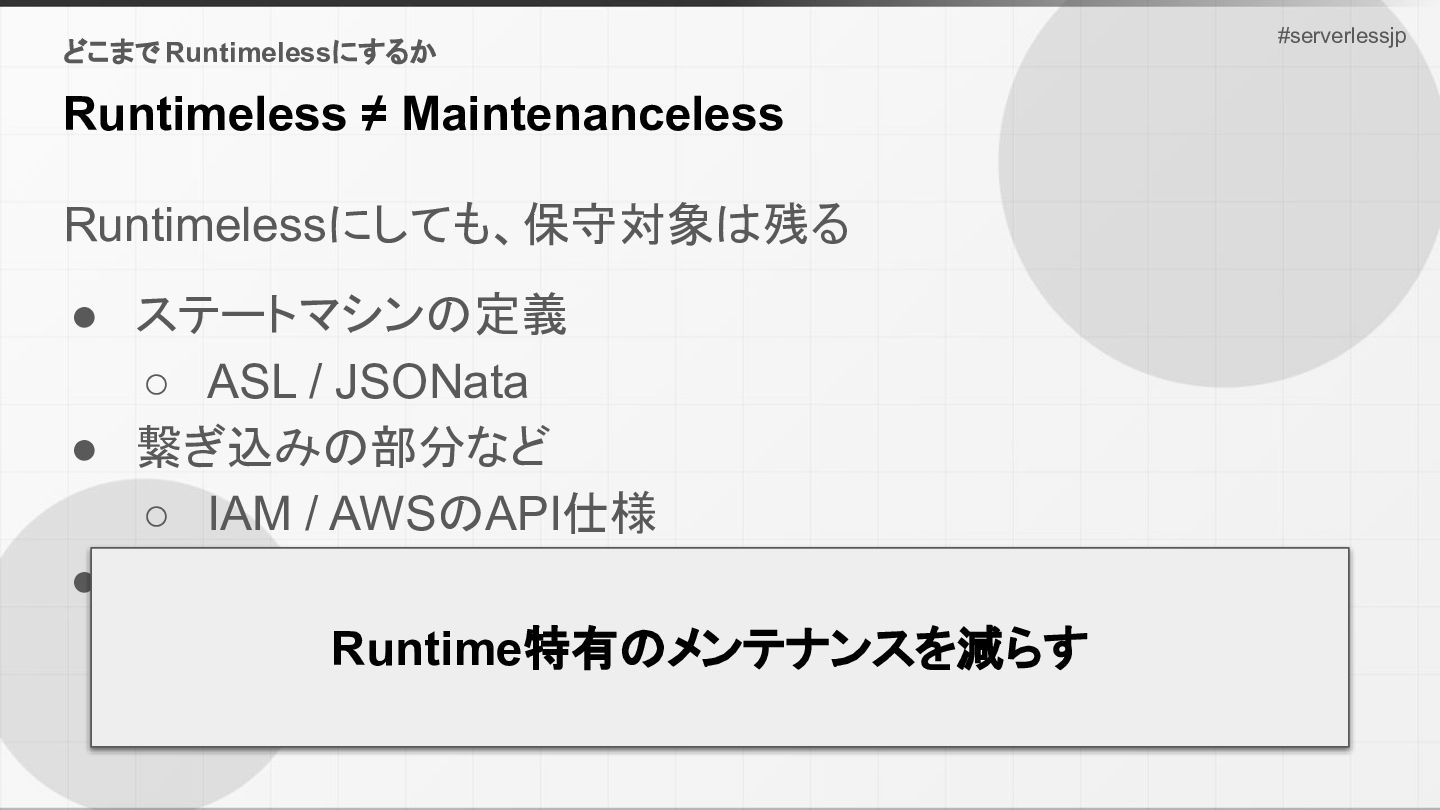Click the word Maintenanceless in heading
This screenshot has width=1440, height=810.
click(x=592, y=114)
